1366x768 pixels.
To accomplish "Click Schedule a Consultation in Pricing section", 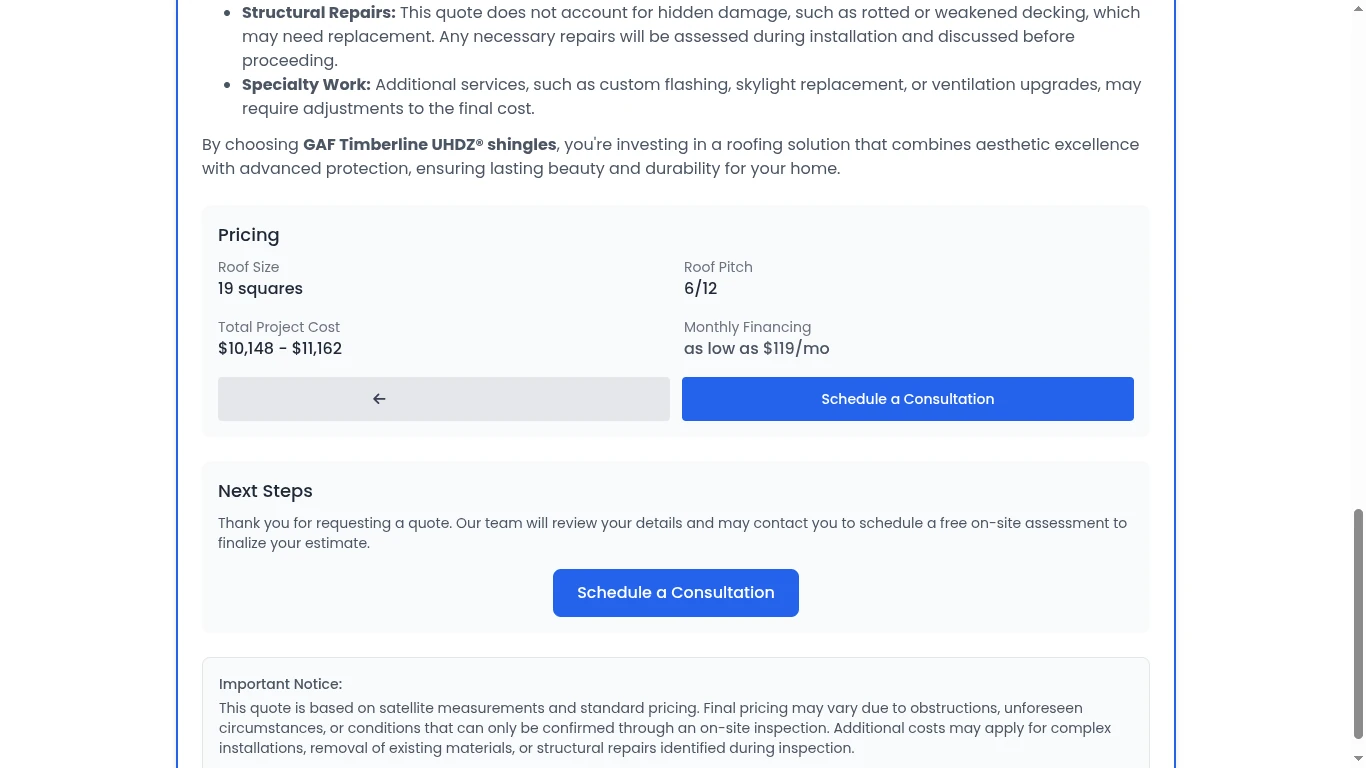I will pyautogui.click(x=907, y=399).
